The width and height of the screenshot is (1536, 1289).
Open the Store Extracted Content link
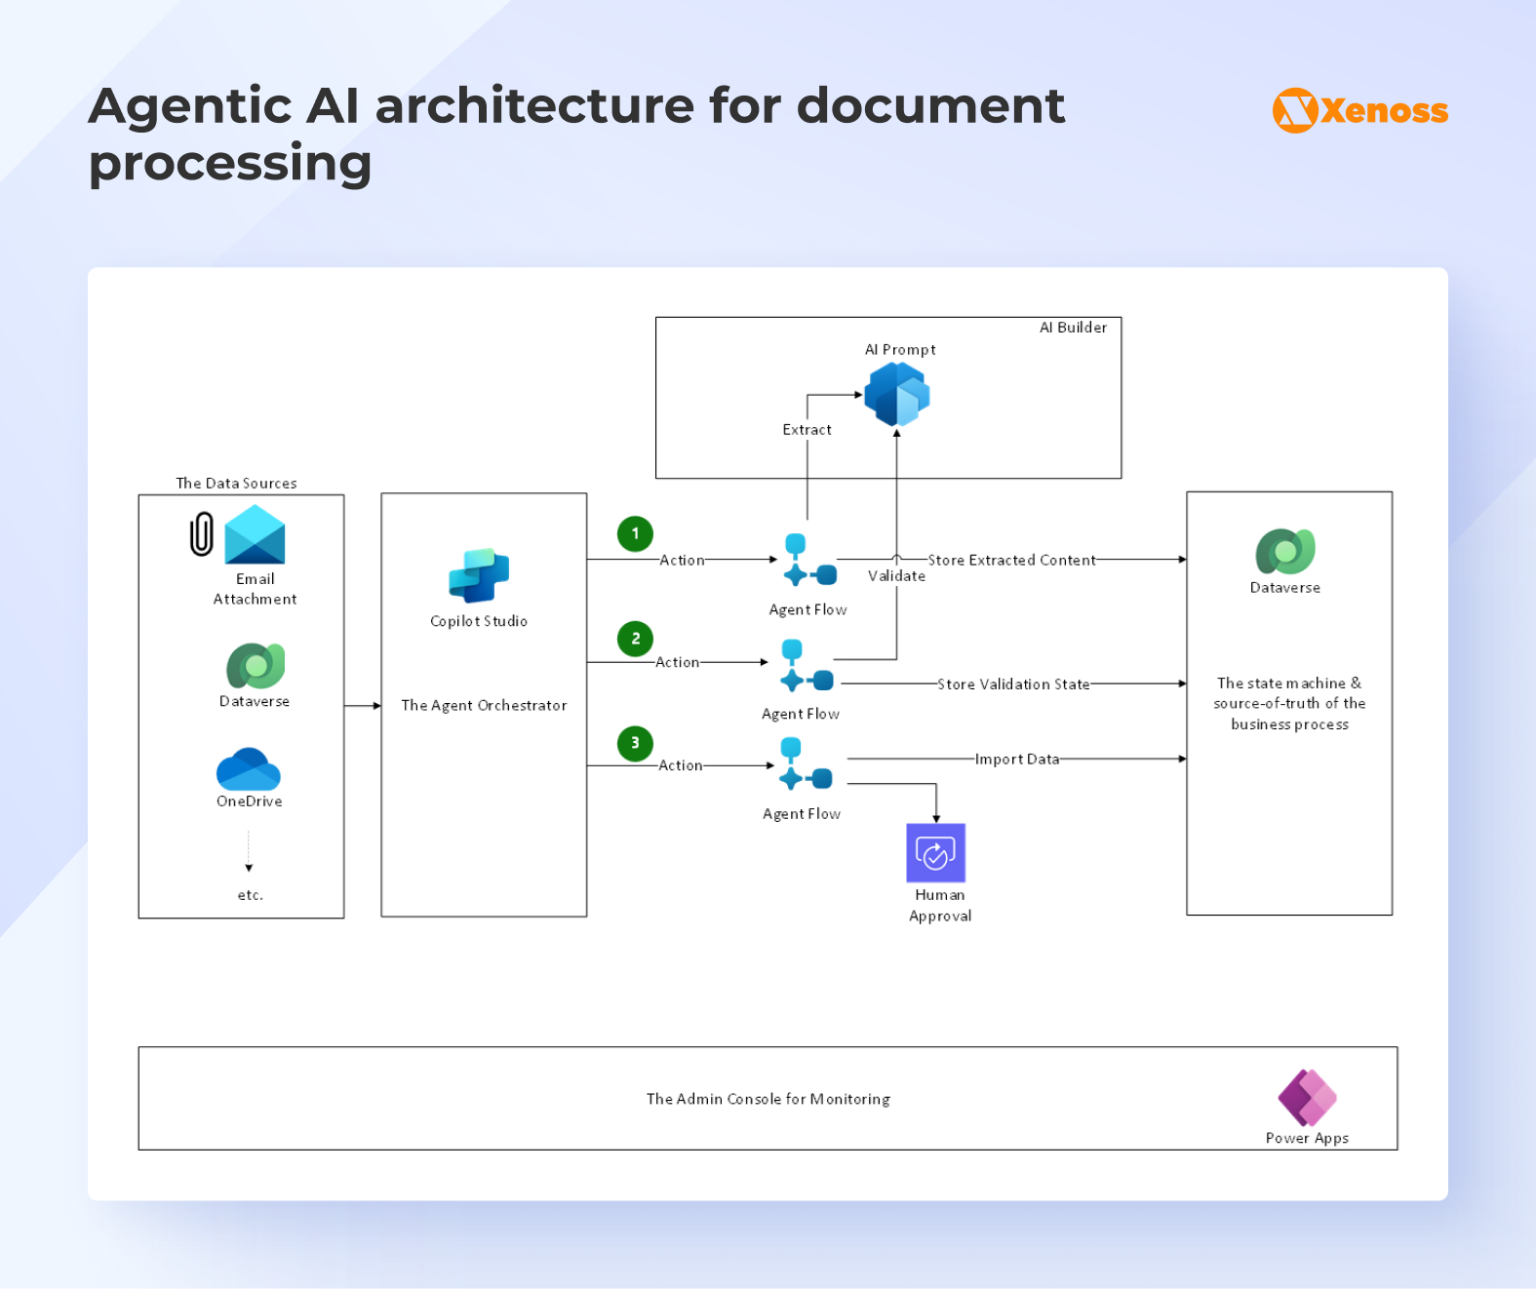pos(1012,560)
